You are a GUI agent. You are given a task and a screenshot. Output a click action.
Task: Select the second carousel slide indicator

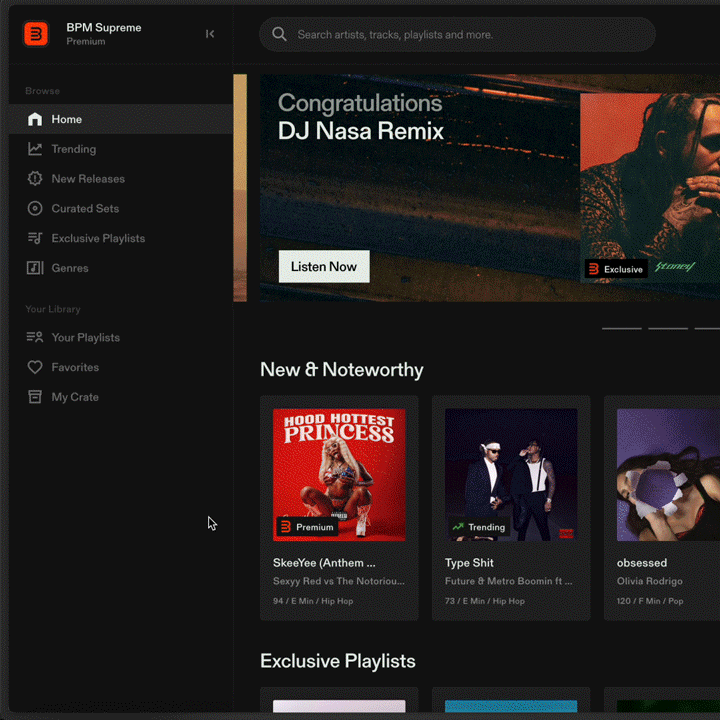[x=668, y=329]
